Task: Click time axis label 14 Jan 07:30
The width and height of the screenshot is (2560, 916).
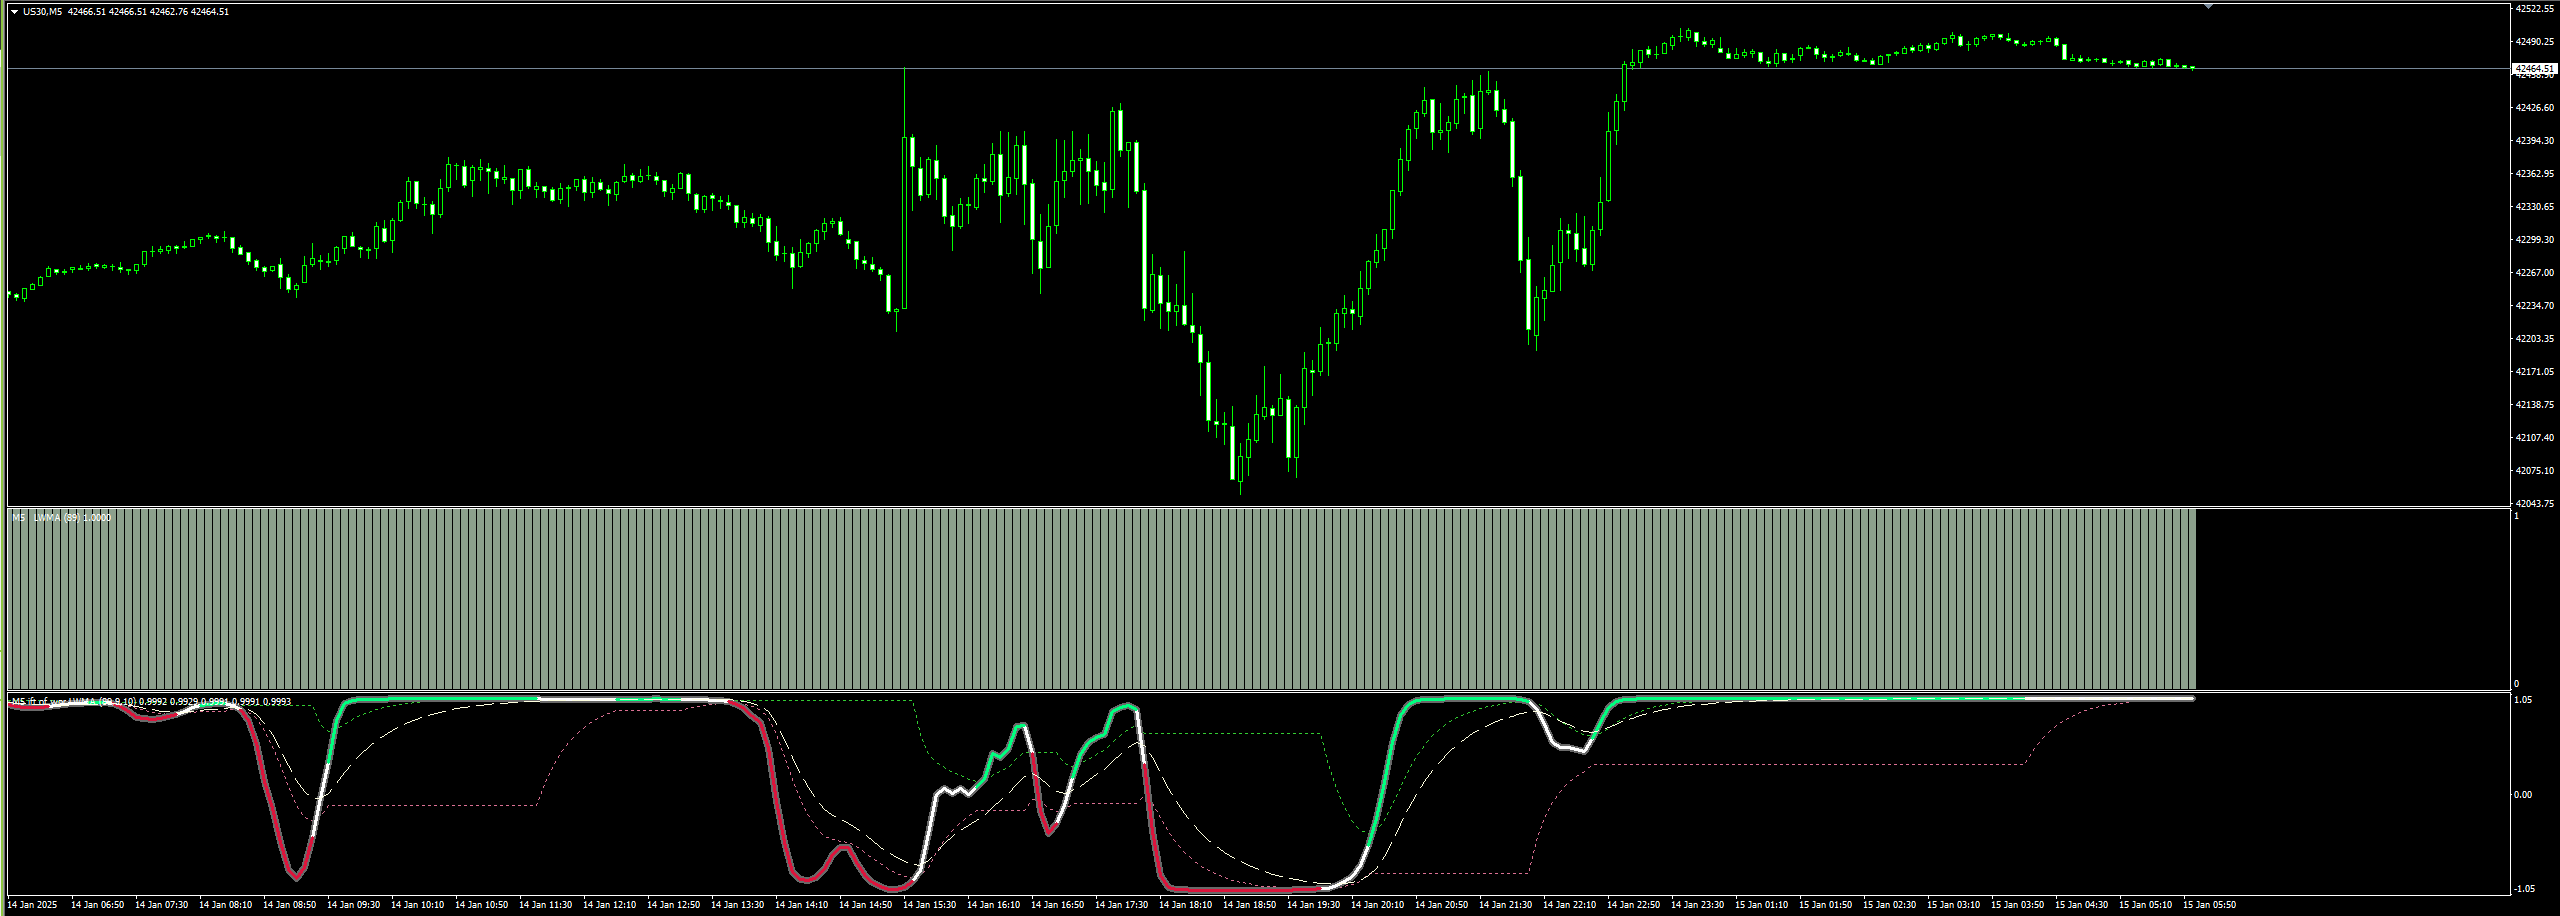Action: point(162,905)
